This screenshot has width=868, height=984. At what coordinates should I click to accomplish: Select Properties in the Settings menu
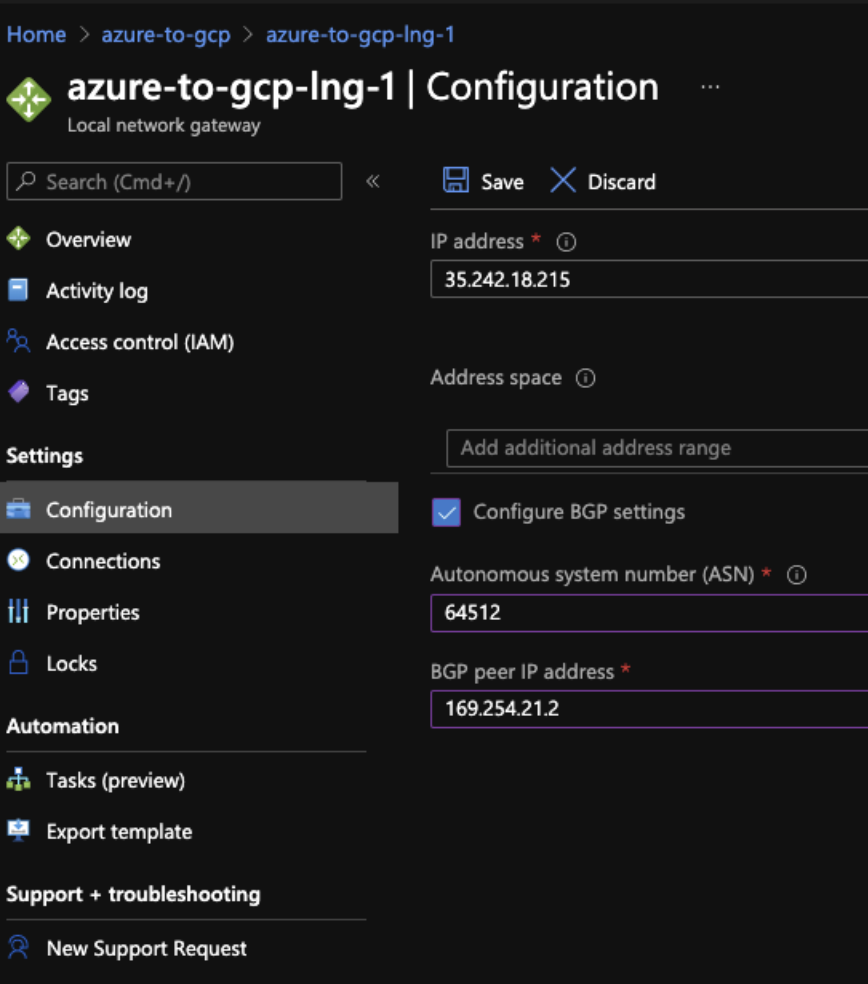[92, 612]
